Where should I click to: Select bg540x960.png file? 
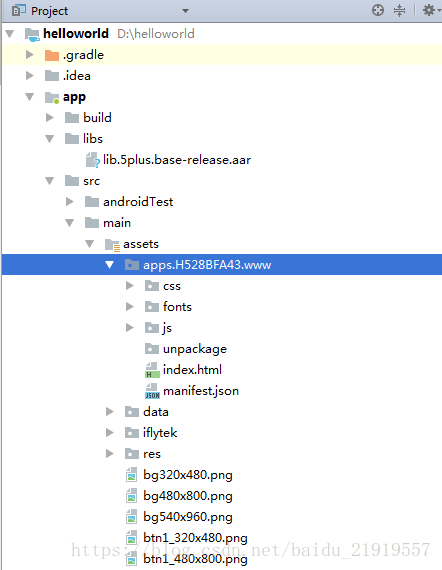188,517
